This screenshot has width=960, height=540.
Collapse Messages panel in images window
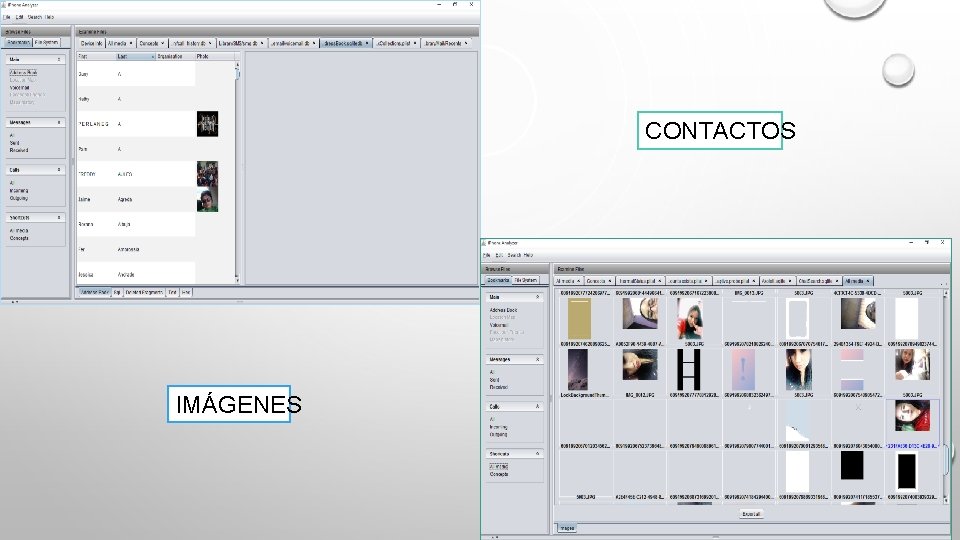(x=538, y=359)
